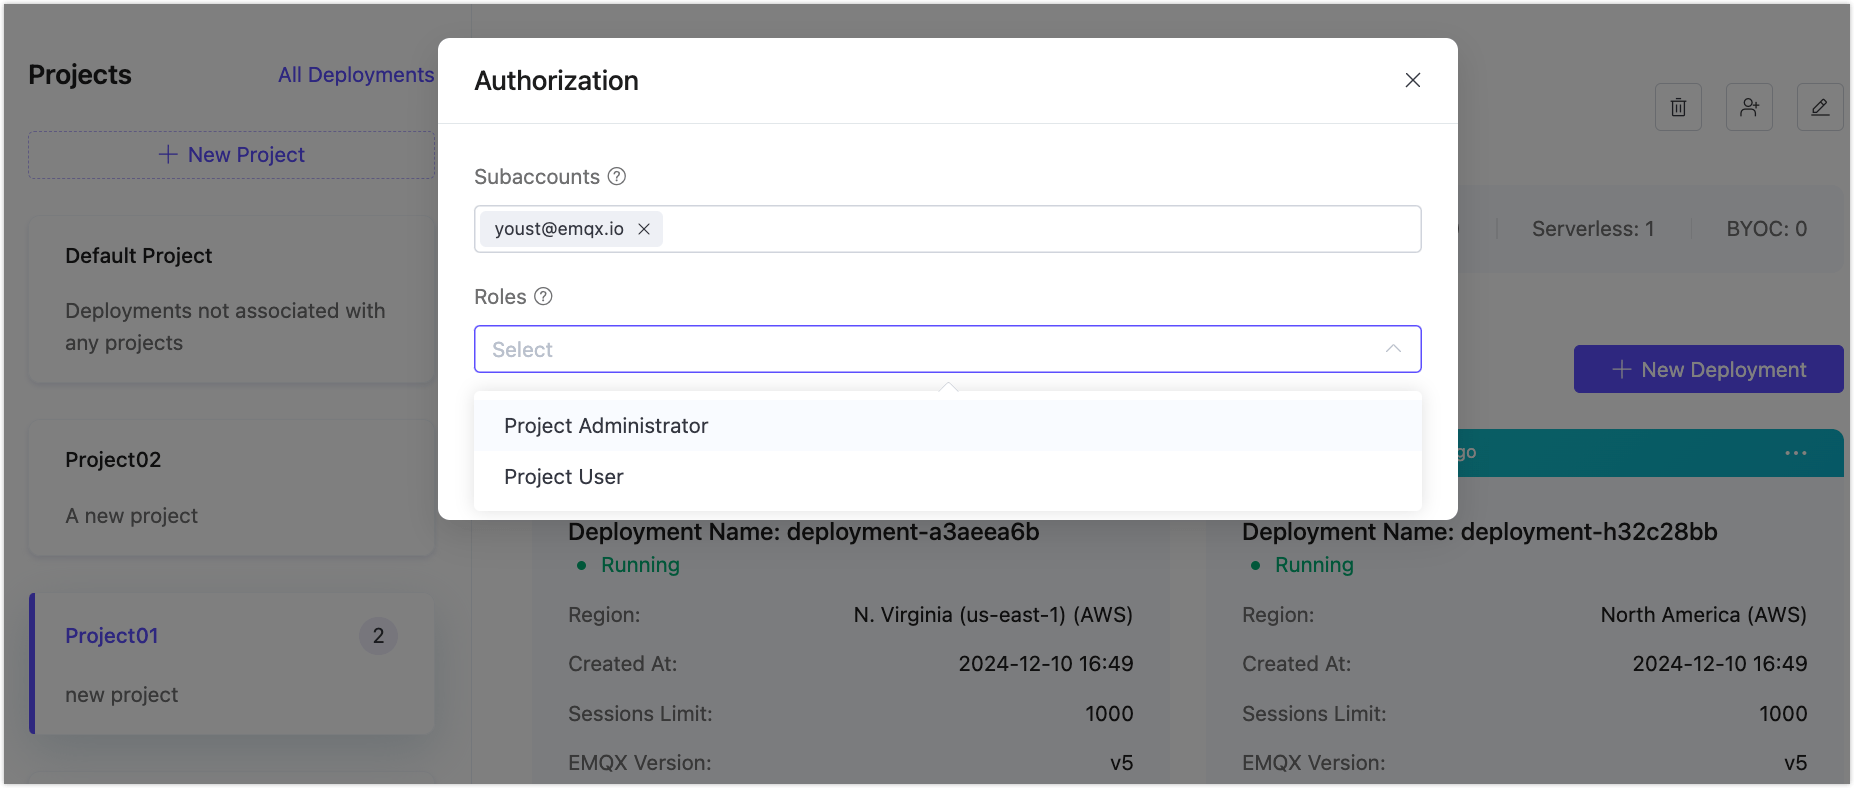Select the Default Project card
The width and height of the screenshot is (1854, 788).
231,299
